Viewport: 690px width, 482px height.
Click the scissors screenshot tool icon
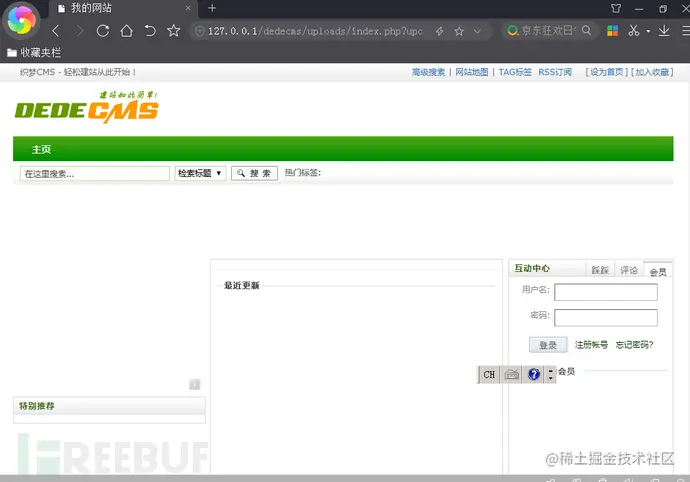click(x=634, y=31)
